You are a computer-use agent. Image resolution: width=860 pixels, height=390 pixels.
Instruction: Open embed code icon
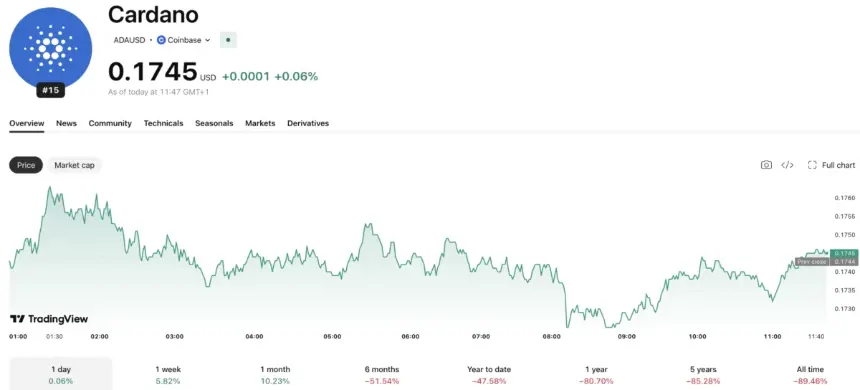tap(787, 165)
